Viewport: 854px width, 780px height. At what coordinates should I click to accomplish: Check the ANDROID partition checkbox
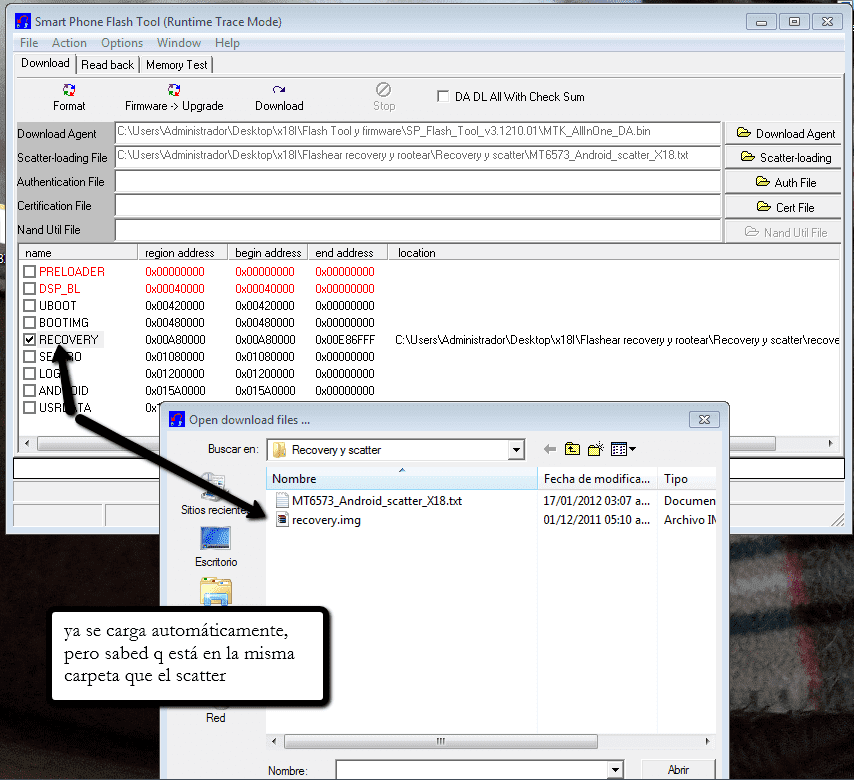pos(30,391)
